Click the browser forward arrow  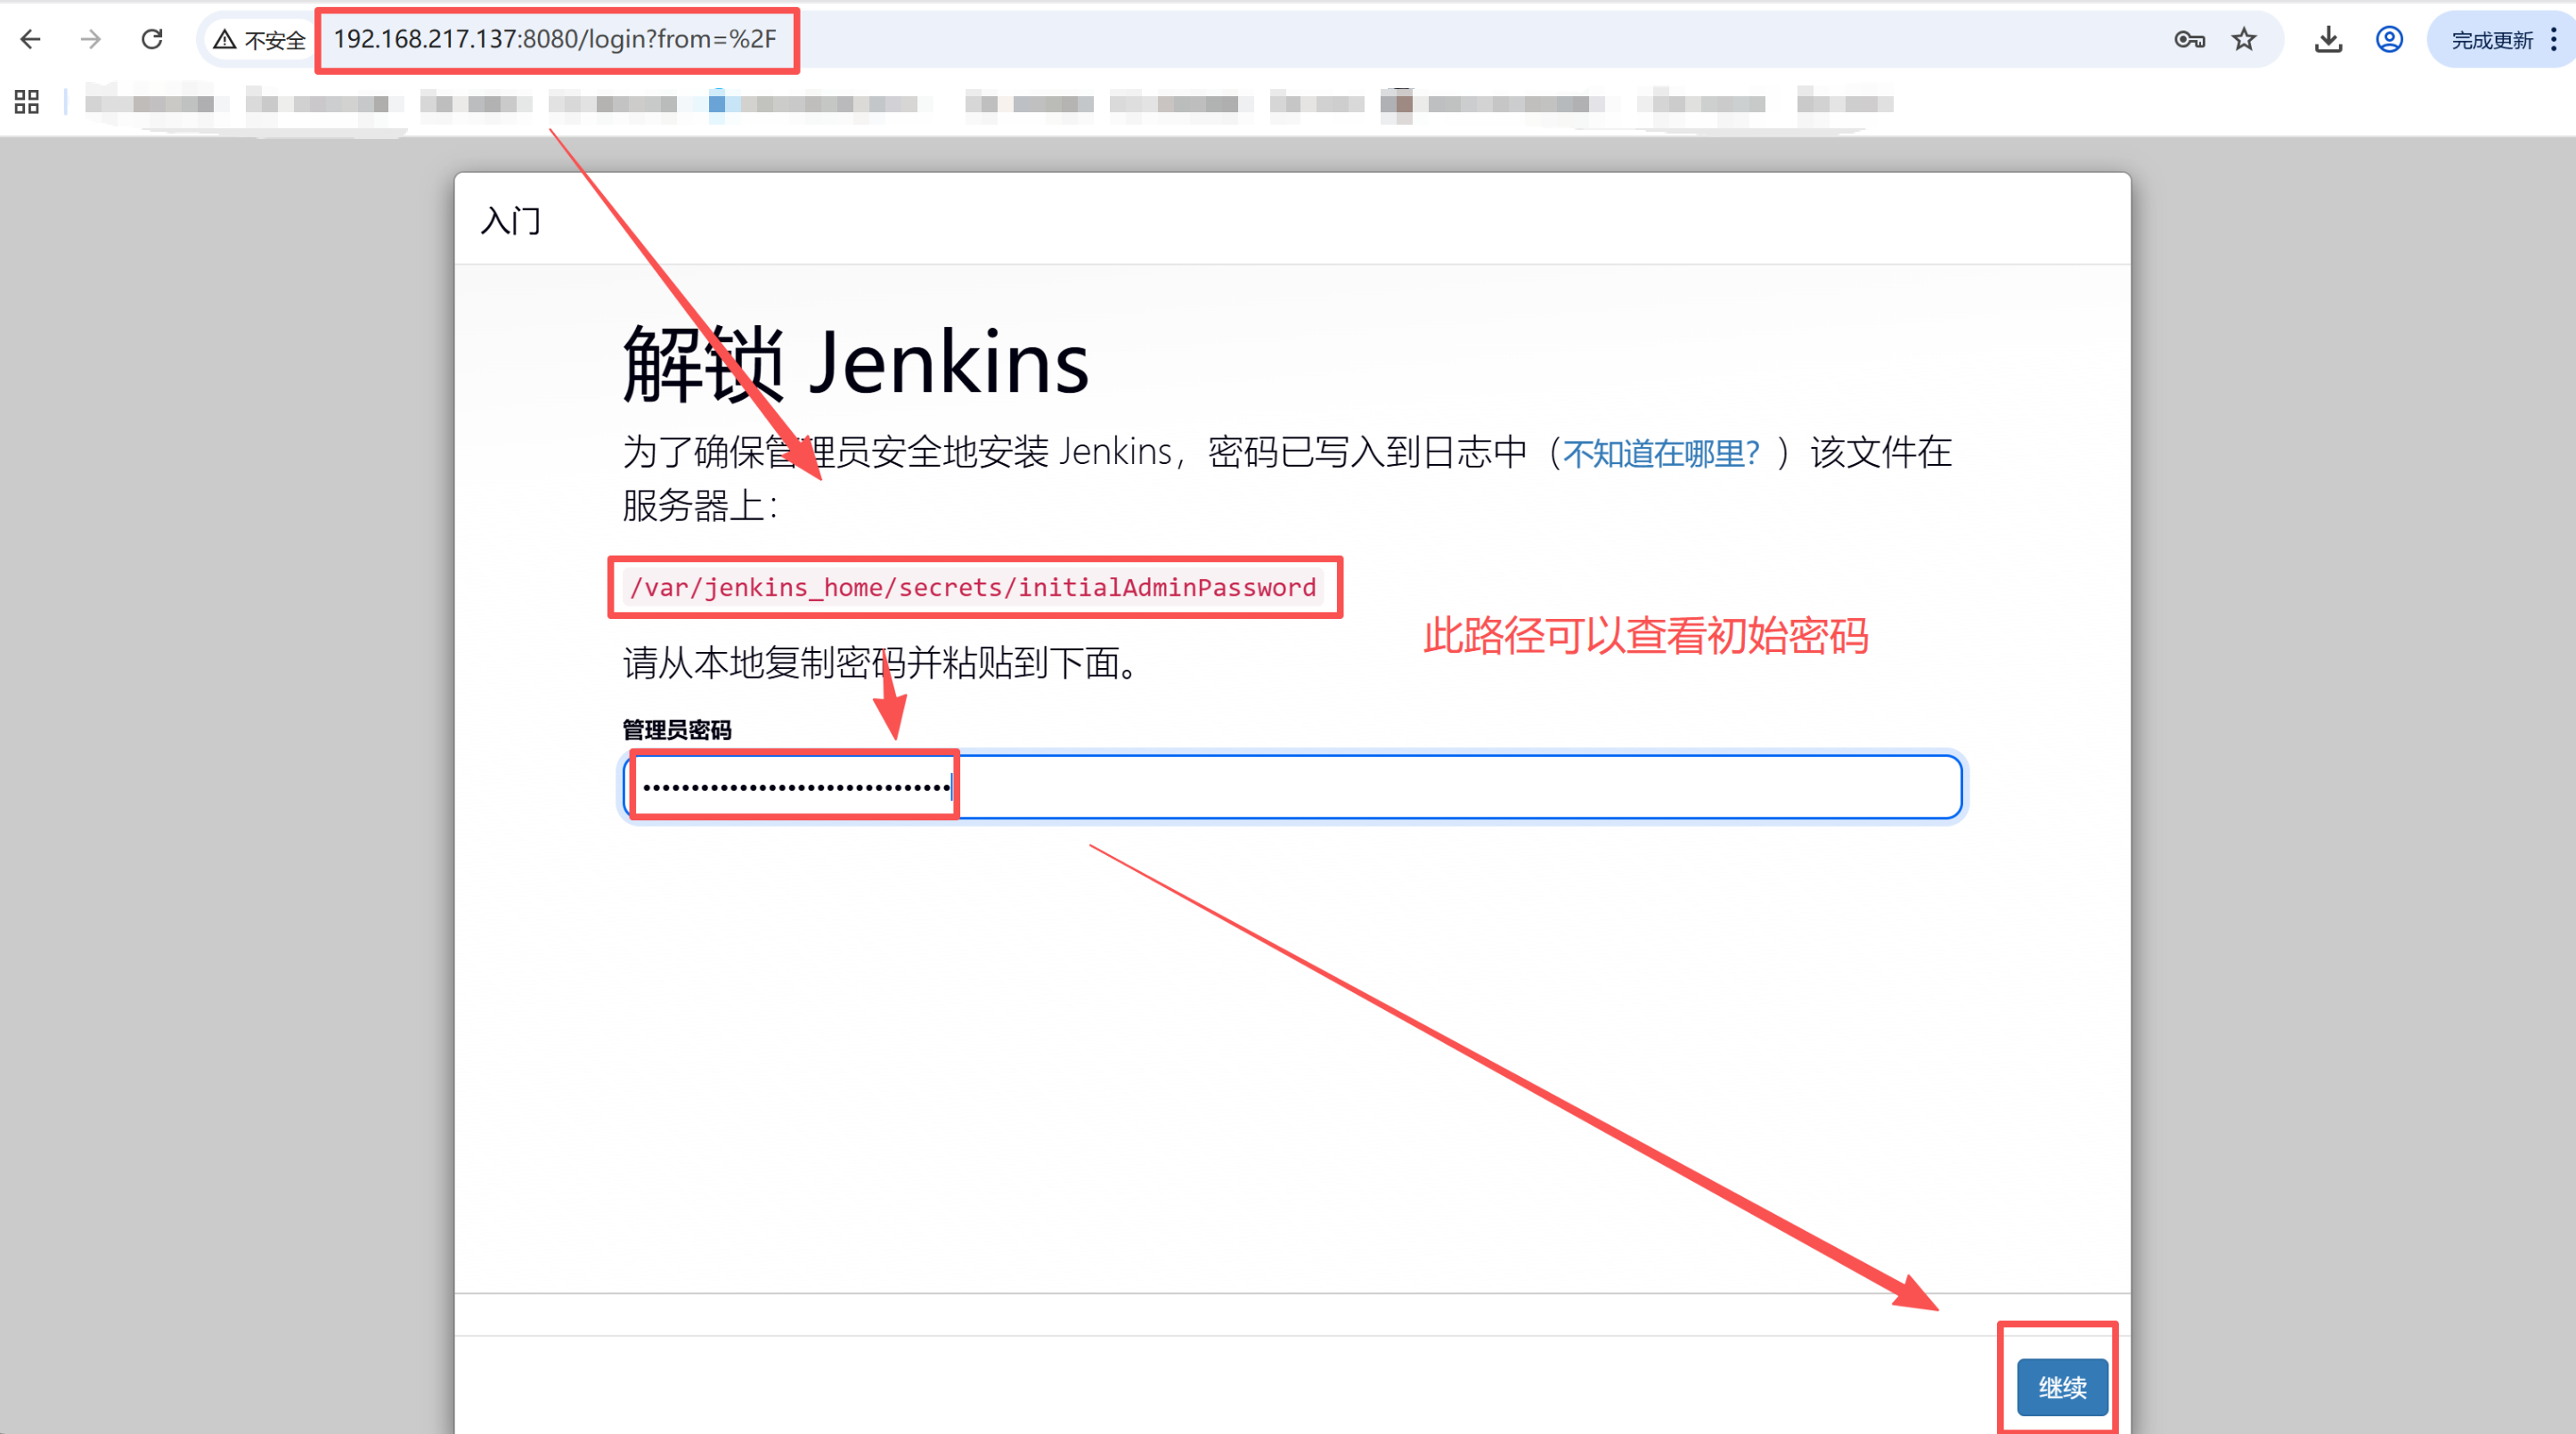point(91,39)
